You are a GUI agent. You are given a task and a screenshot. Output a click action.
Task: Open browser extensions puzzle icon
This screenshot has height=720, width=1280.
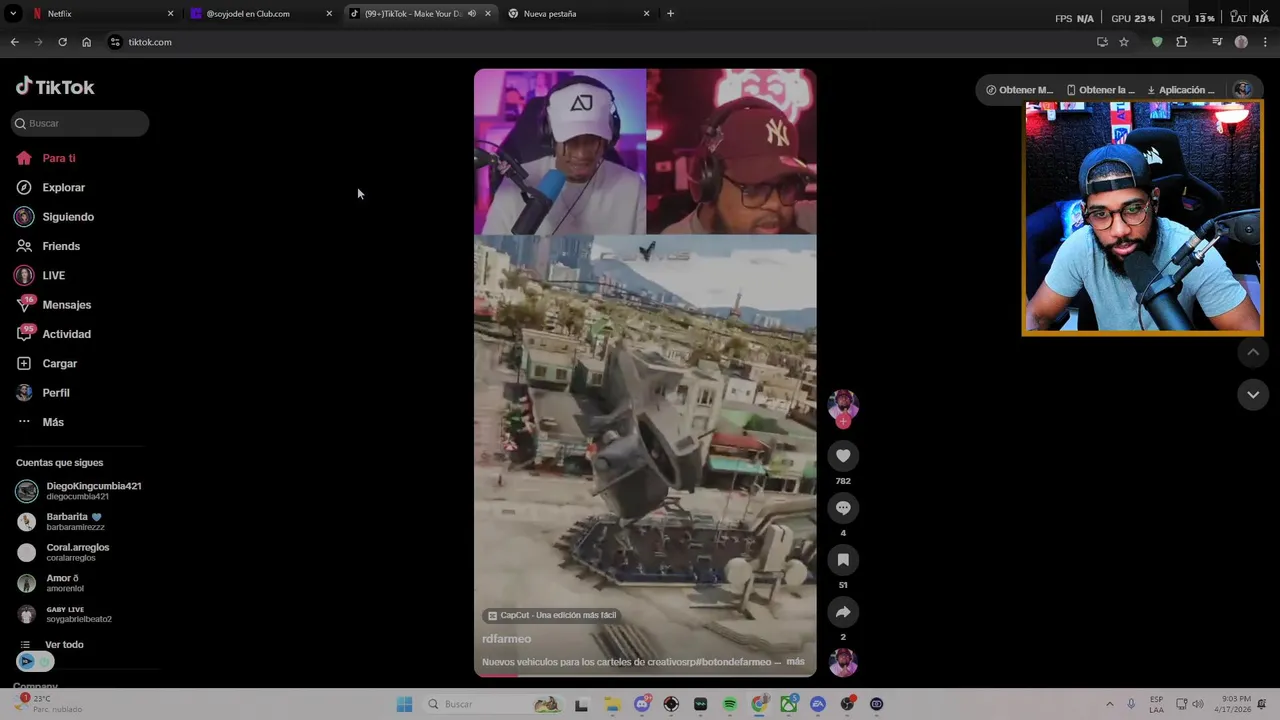1182,42
